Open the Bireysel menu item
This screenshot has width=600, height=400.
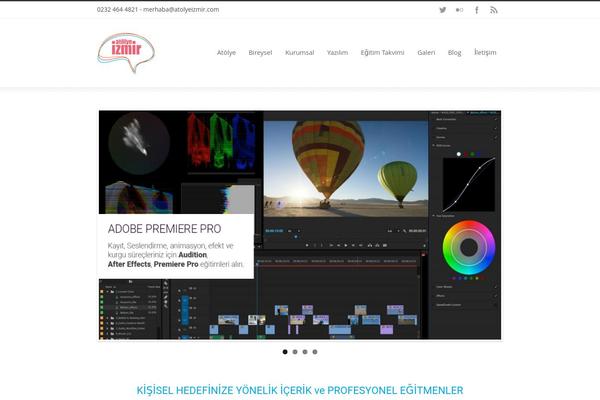[260, 52]
